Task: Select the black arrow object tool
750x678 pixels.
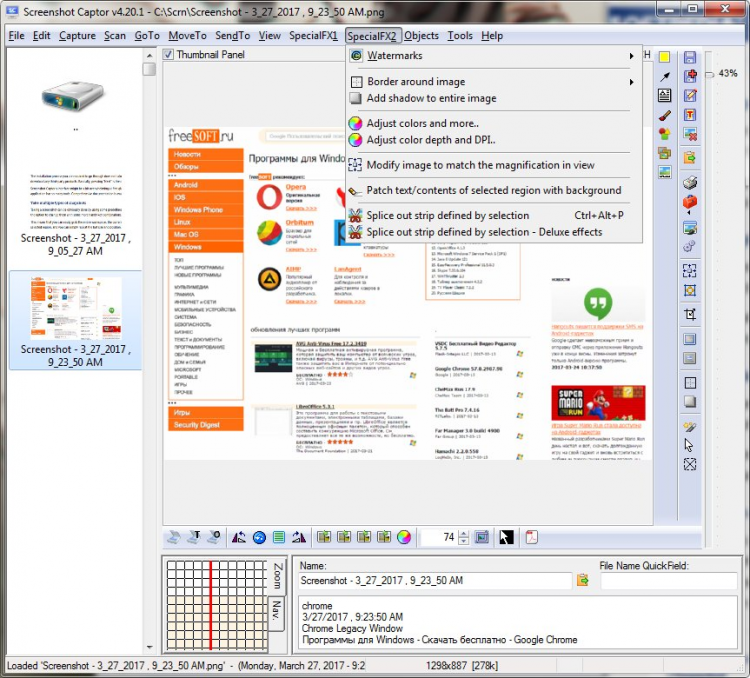Action: pos(664,77)
